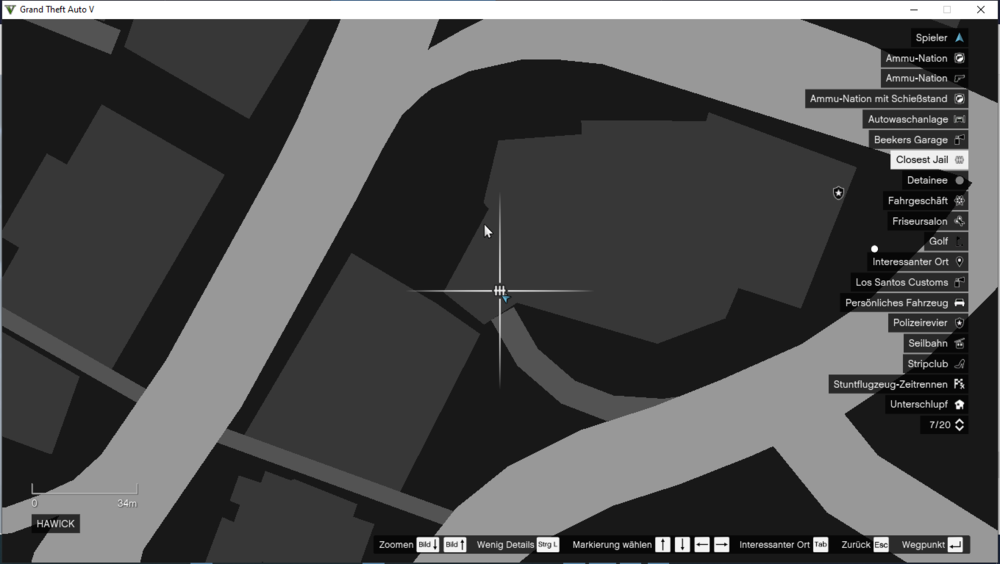Click the Fahrgeschäft ferris wheel icon
Screen dimensions: 1000x564
click(x=959, y=201)
